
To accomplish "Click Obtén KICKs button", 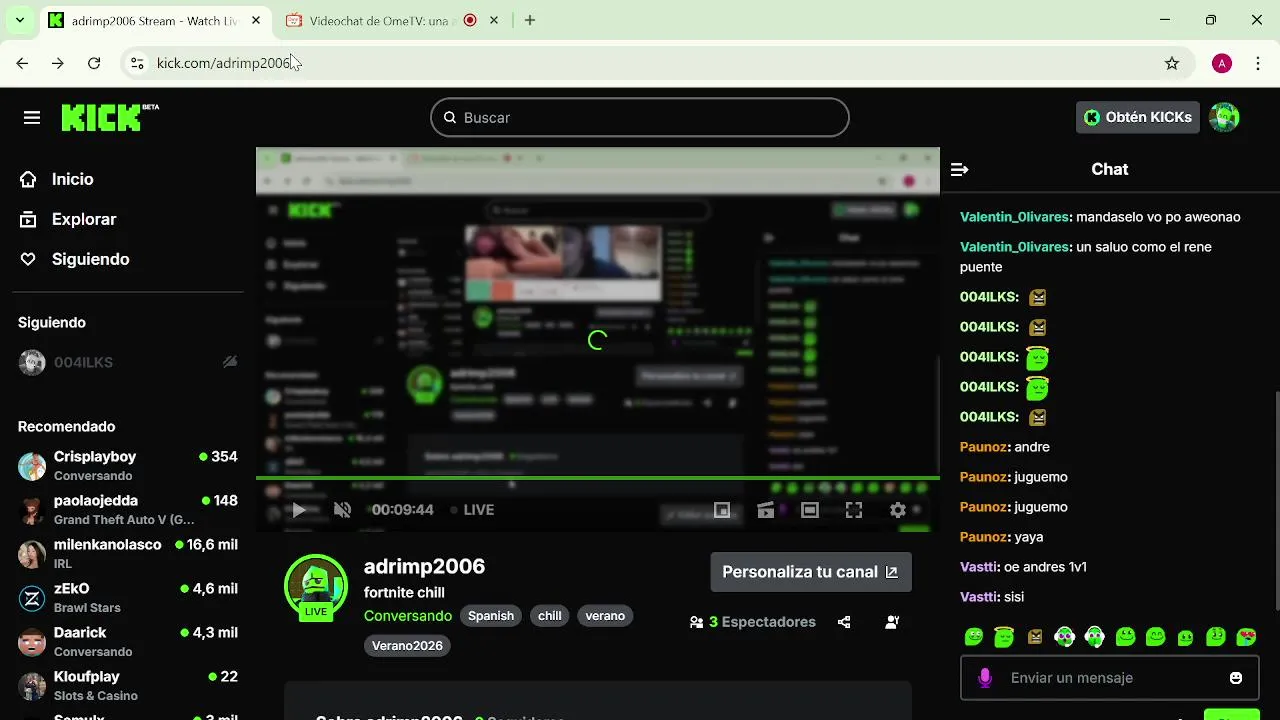I will 1138,117.
